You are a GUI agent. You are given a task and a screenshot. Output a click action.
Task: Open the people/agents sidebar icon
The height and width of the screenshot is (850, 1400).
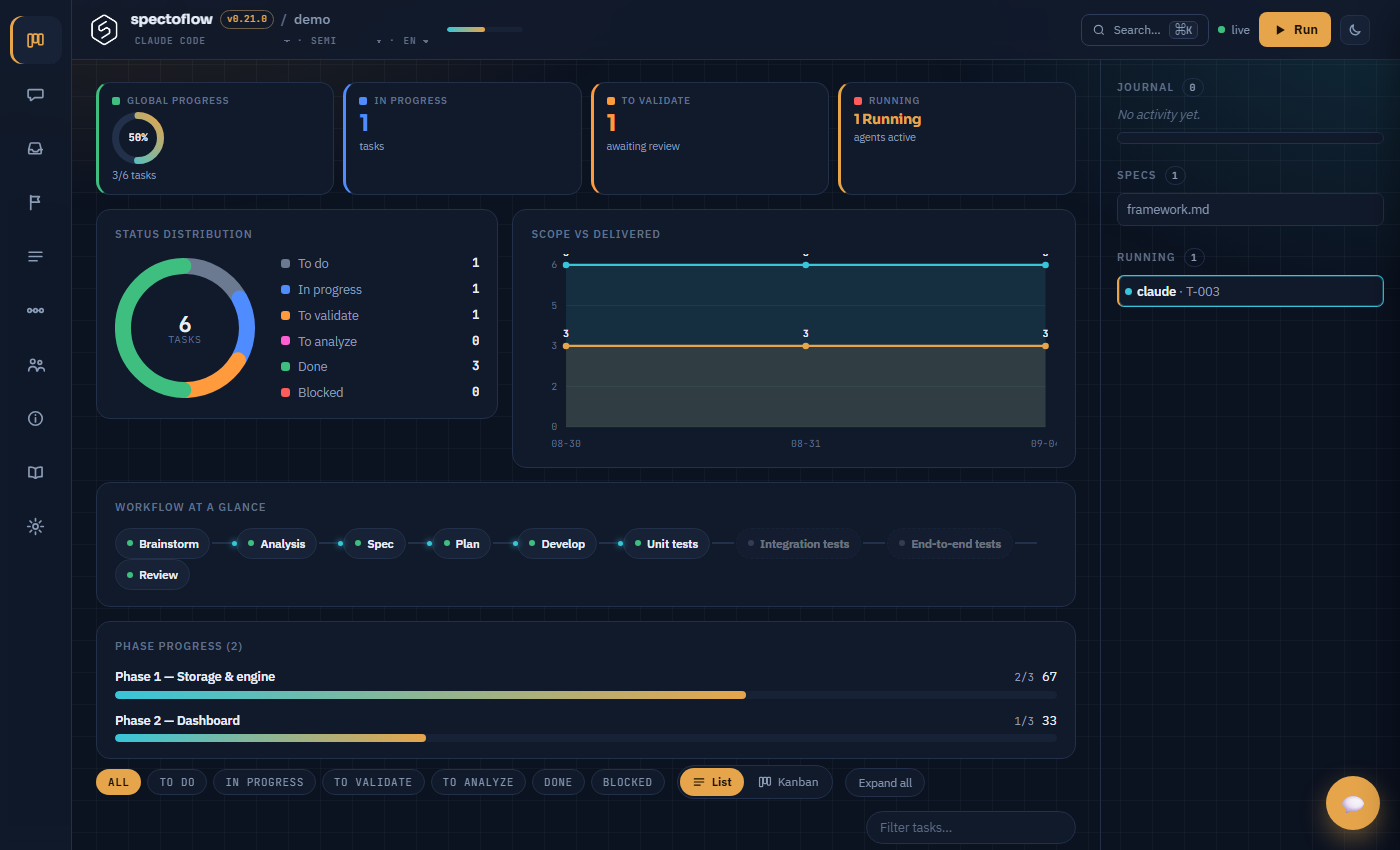coord(36,365)
